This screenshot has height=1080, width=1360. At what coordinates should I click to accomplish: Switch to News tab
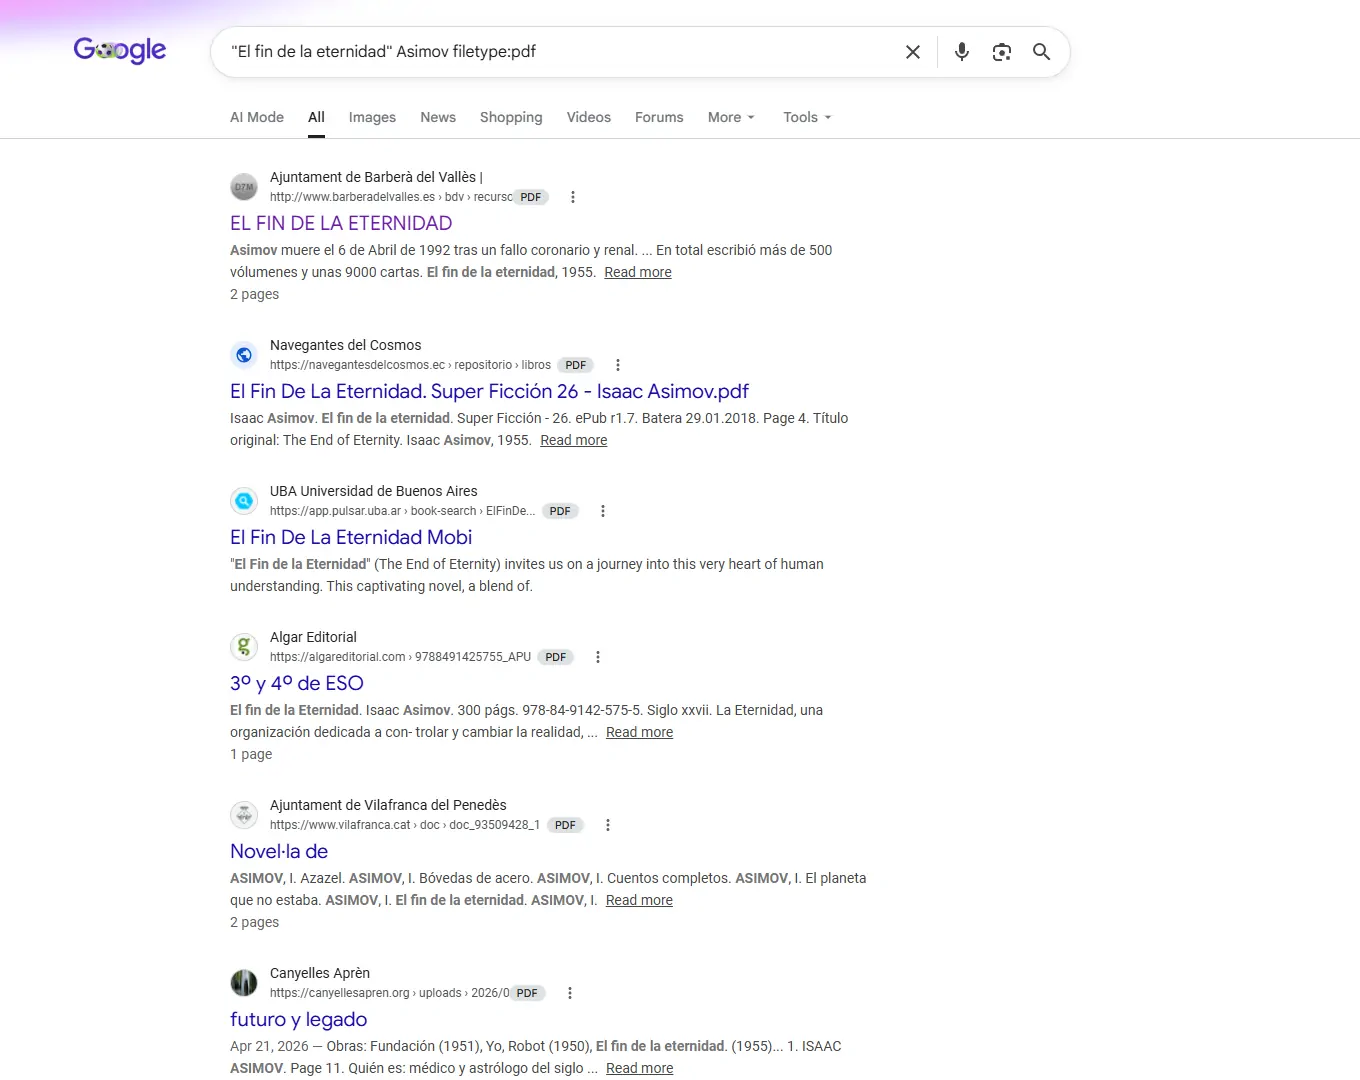click(x=438, y=117)
